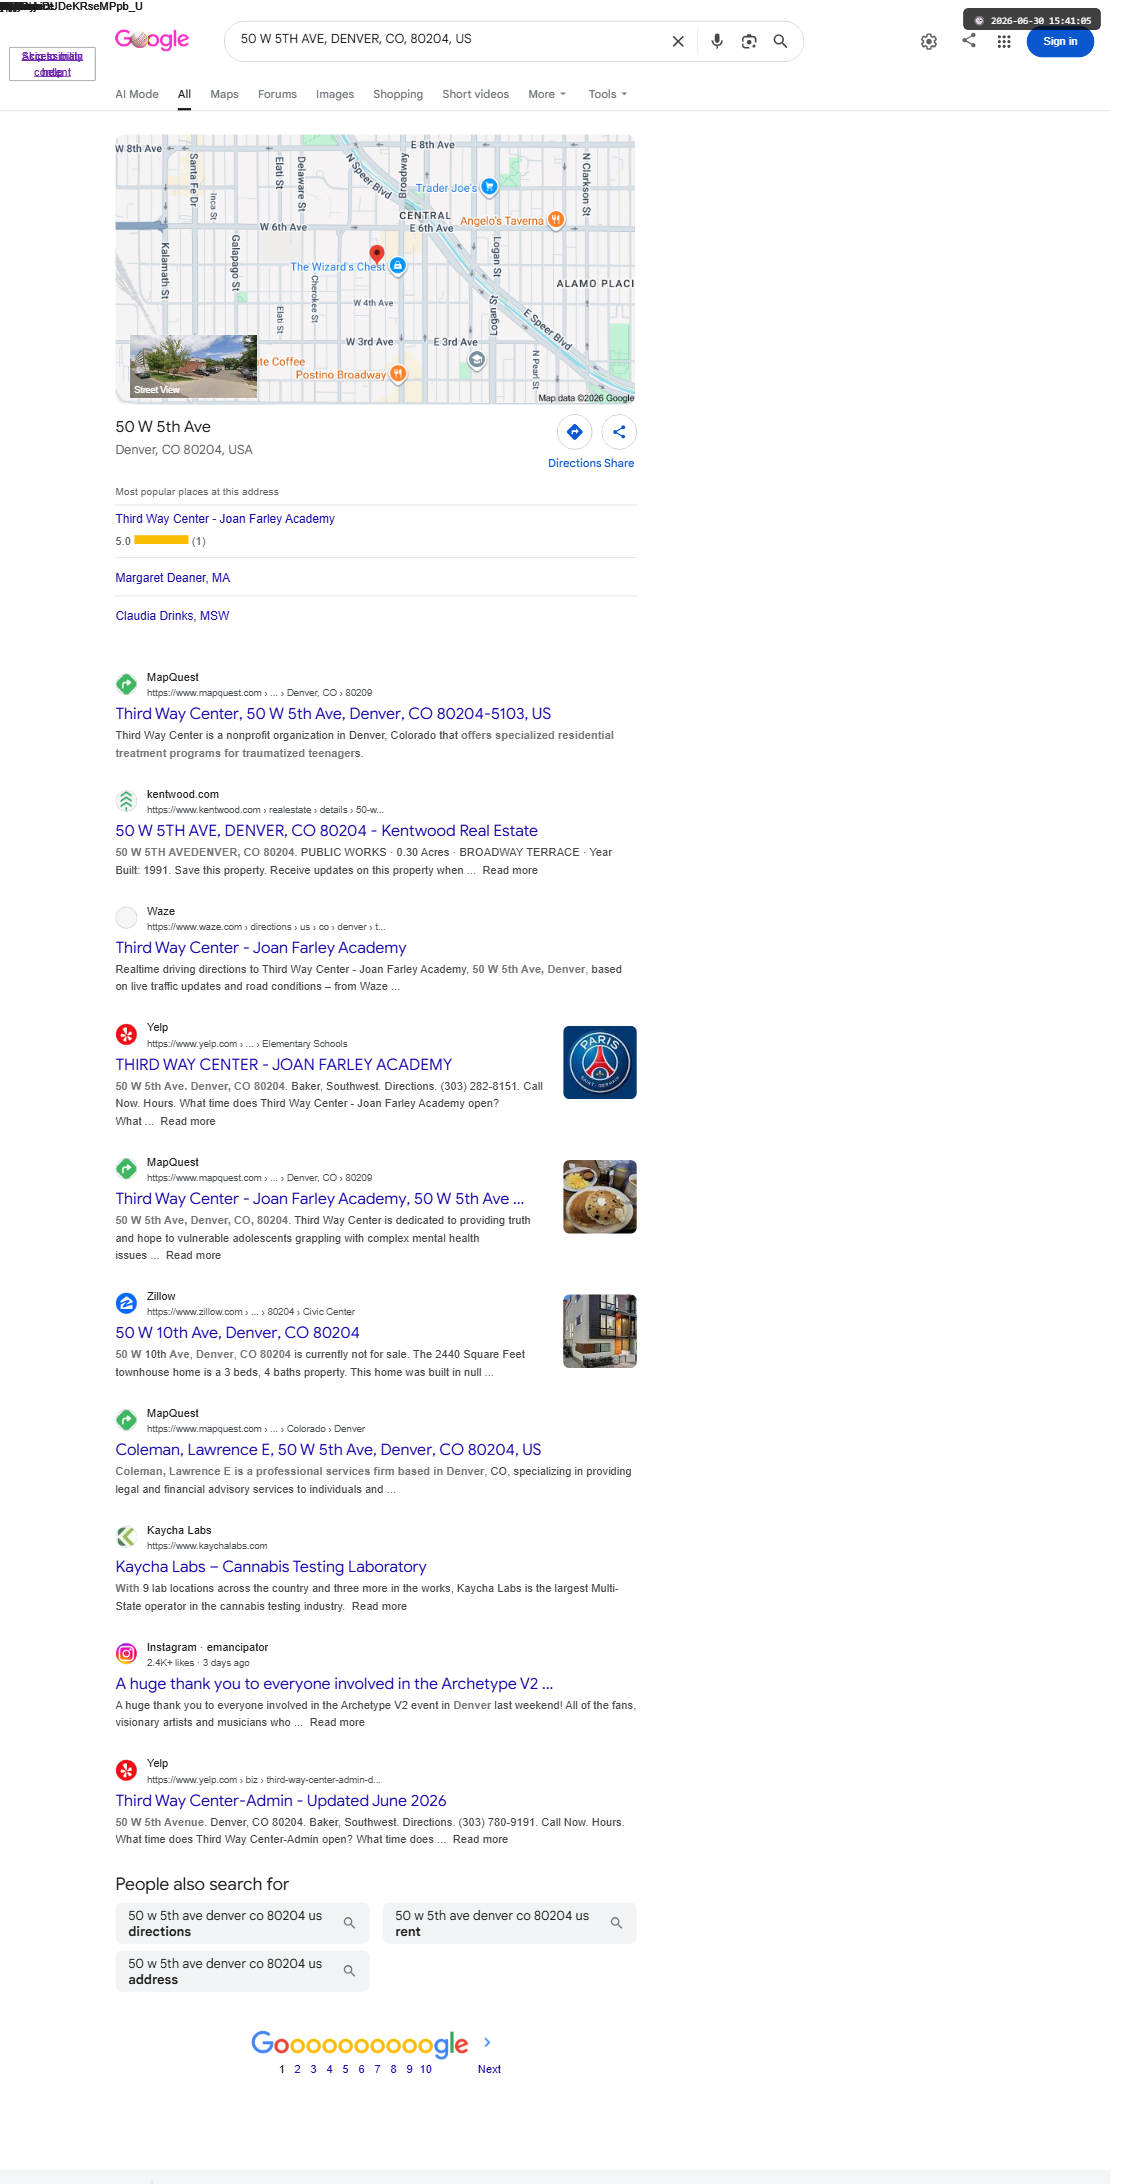Switch to Shopping tab
The width and height of the screenshot is (1124, 2184).
398,94
